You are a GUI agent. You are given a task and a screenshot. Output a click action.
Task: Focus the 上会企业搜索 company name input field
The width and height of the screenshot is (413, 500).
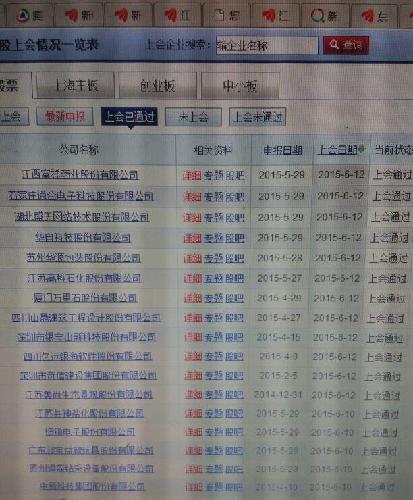point(267,45)
